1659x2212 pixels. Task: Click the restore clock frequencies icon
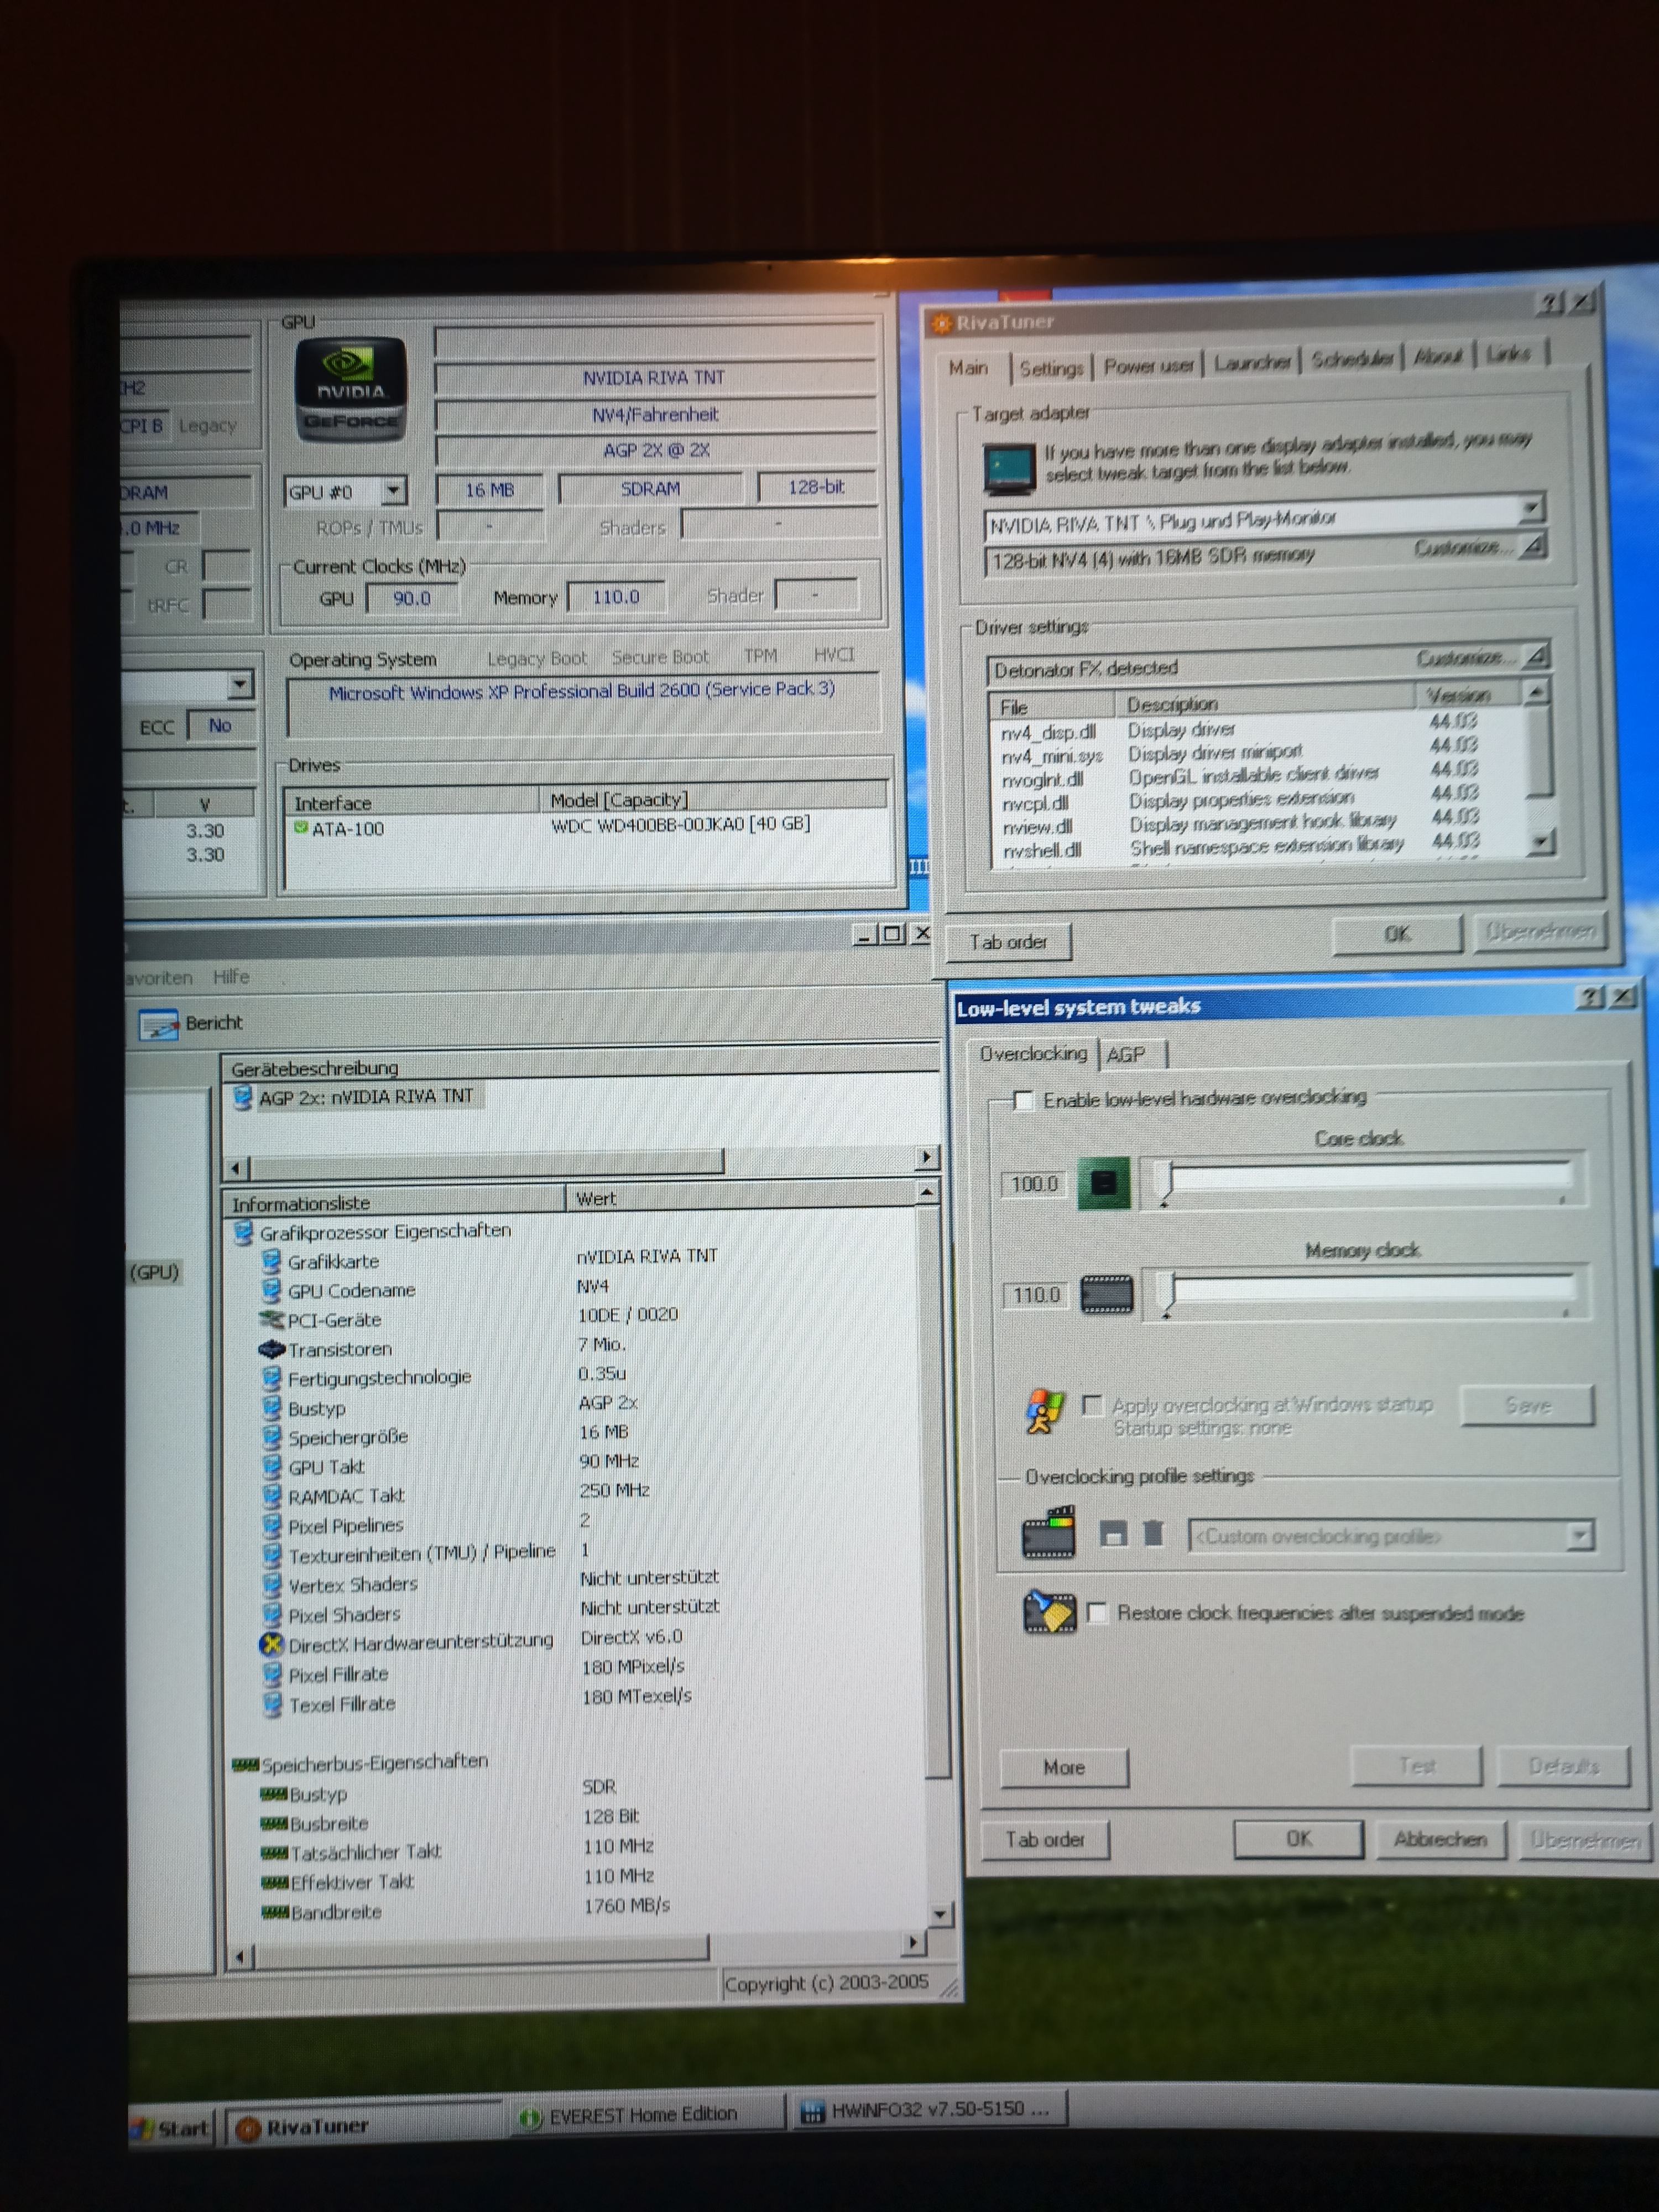1050,1613
